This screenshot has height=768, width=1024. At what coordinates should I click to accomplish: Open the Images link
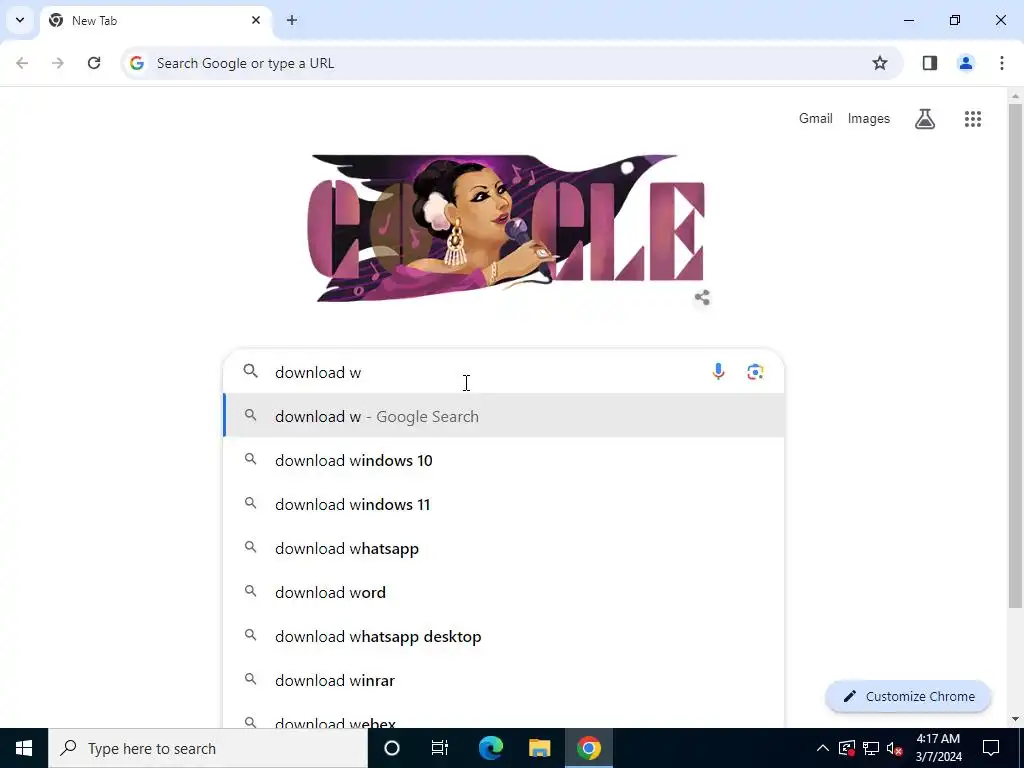[869, 118]
